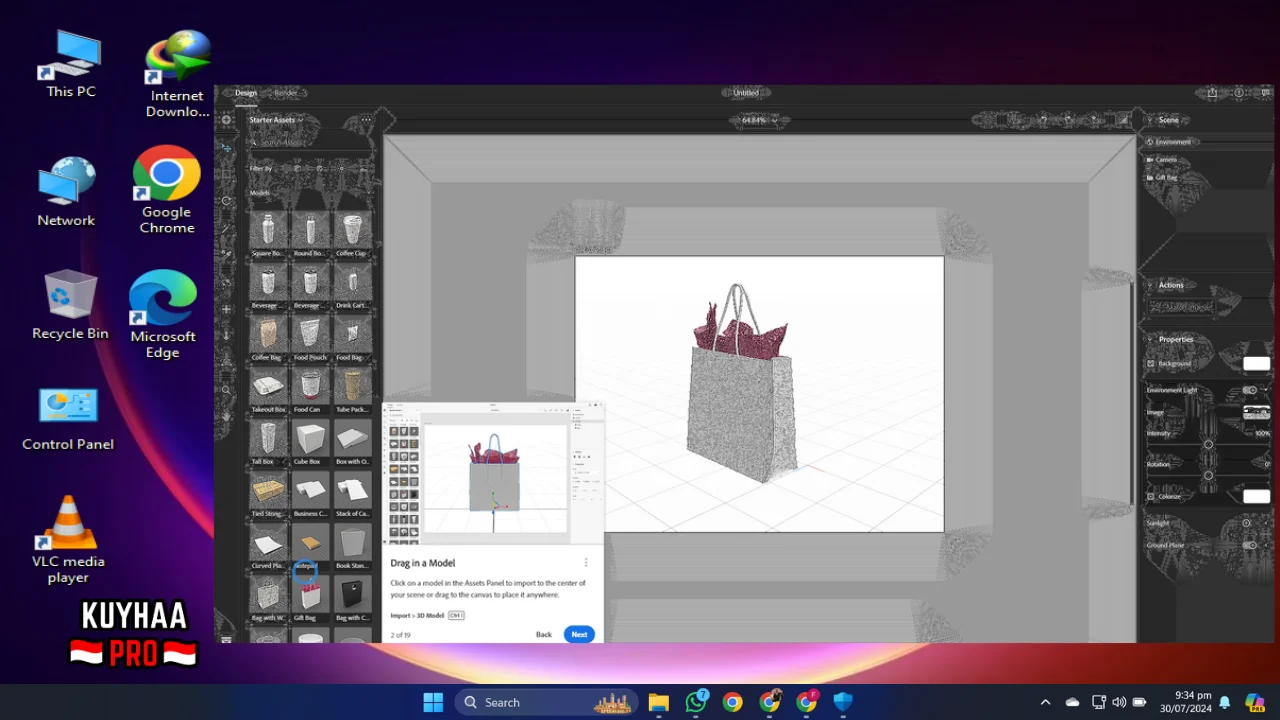The image size is (1280, 720).
Task: Switch to the Render tab
Action: (x=287, y=93)
